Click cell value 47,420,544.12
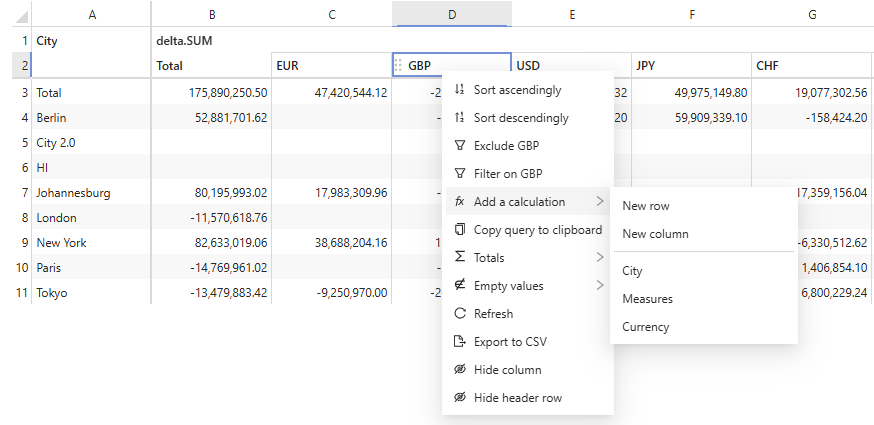874x425 pixels. (x=351, y=93)
